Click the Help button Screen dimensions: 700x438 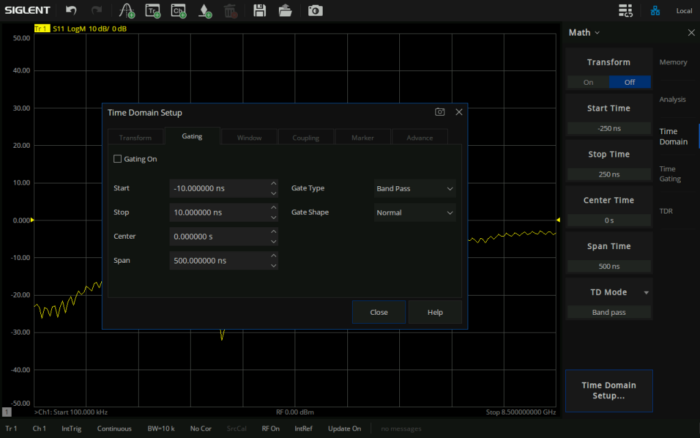(435, 312)
